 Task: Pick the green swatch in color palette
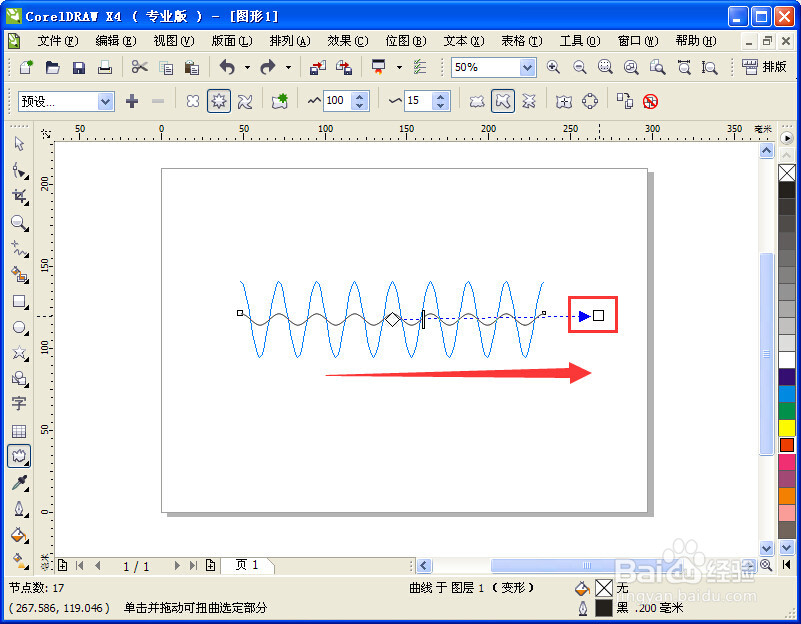pos(787,411)
